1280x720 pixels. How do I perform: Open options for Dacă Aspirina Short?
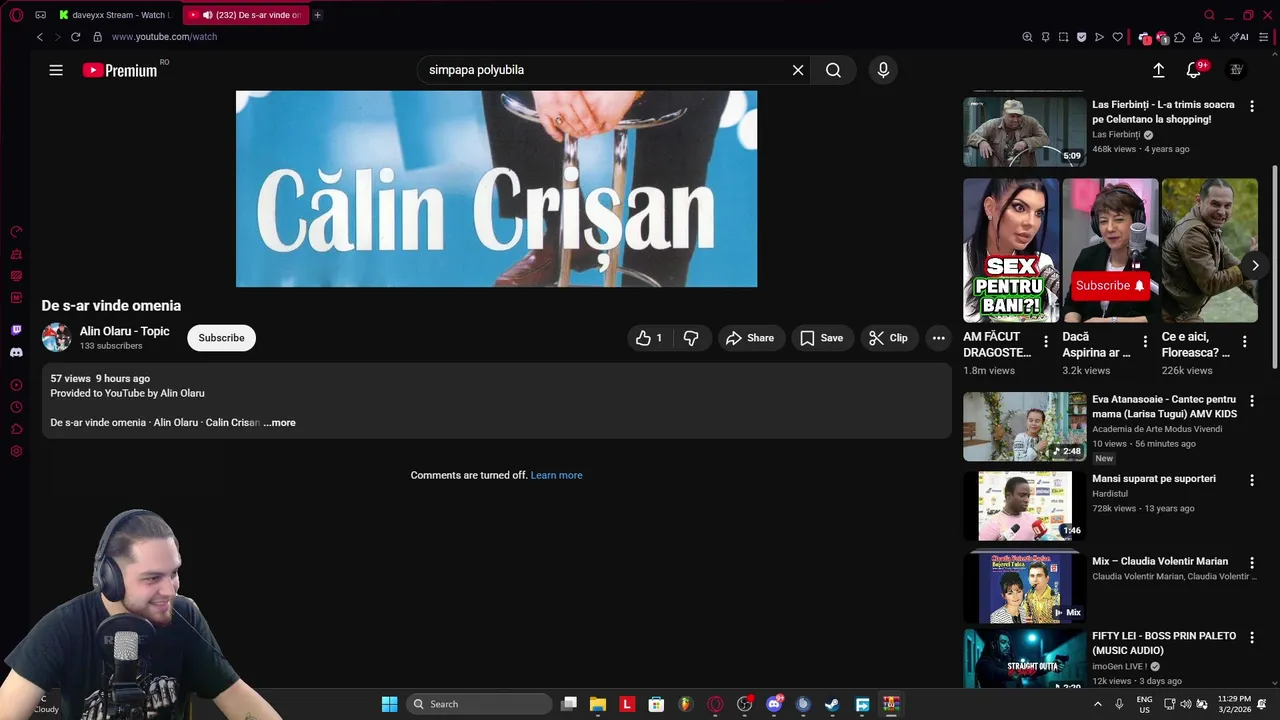pyautogui.click(x=1145, y=342)
